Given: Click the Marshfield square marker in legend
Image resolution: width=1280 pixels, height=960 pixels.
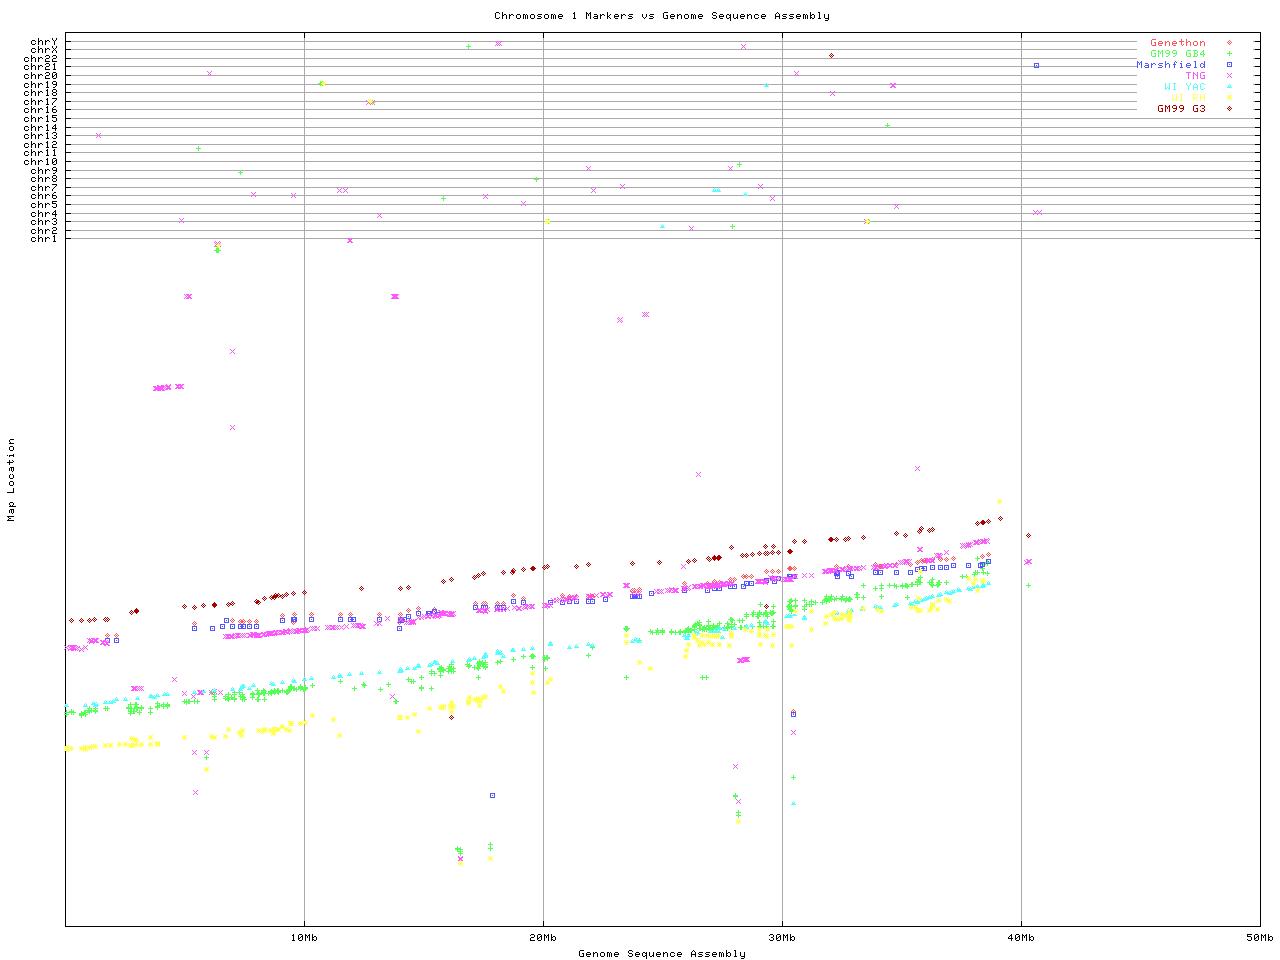Looking at the screenshot, I should [x=1229, y=65].
